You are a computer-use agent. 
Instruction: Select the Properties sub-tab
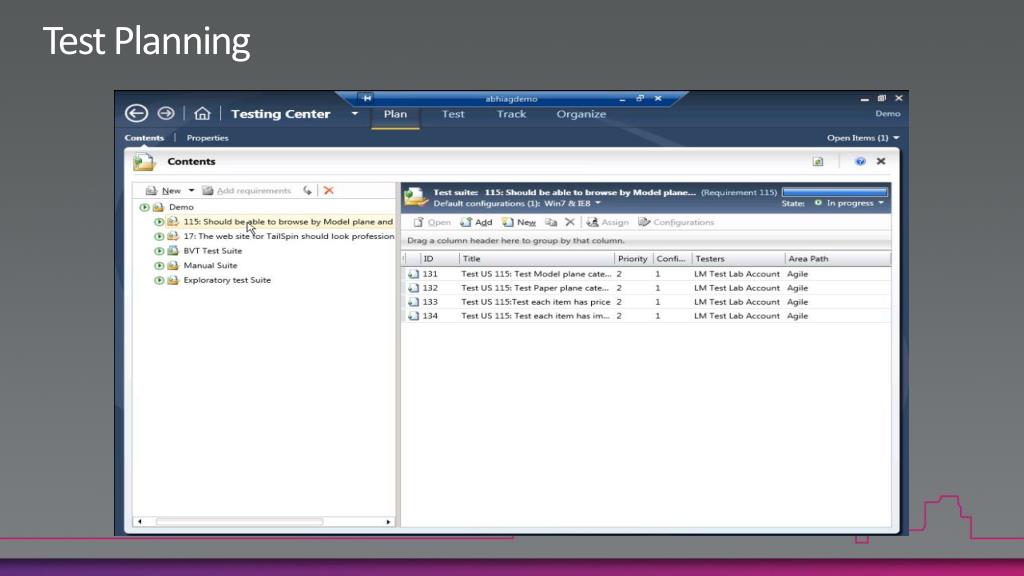point(208,138)
